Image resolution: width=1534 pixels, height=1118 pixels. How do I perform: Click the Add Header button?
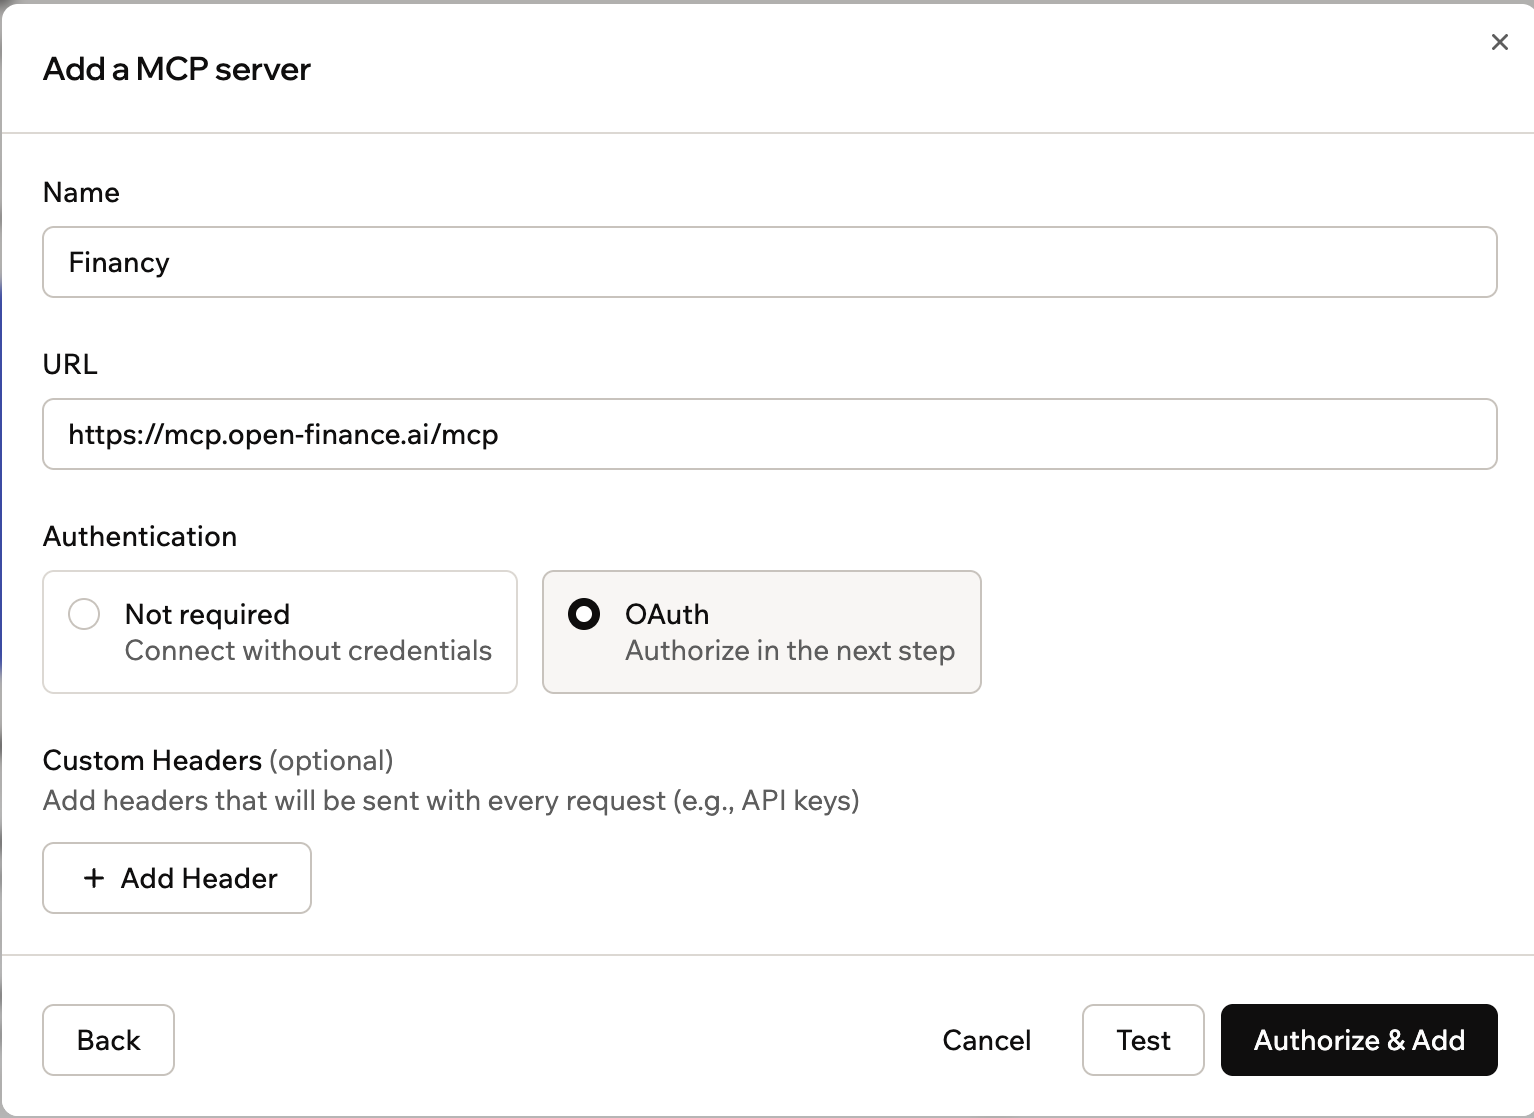tap(177, 878)
